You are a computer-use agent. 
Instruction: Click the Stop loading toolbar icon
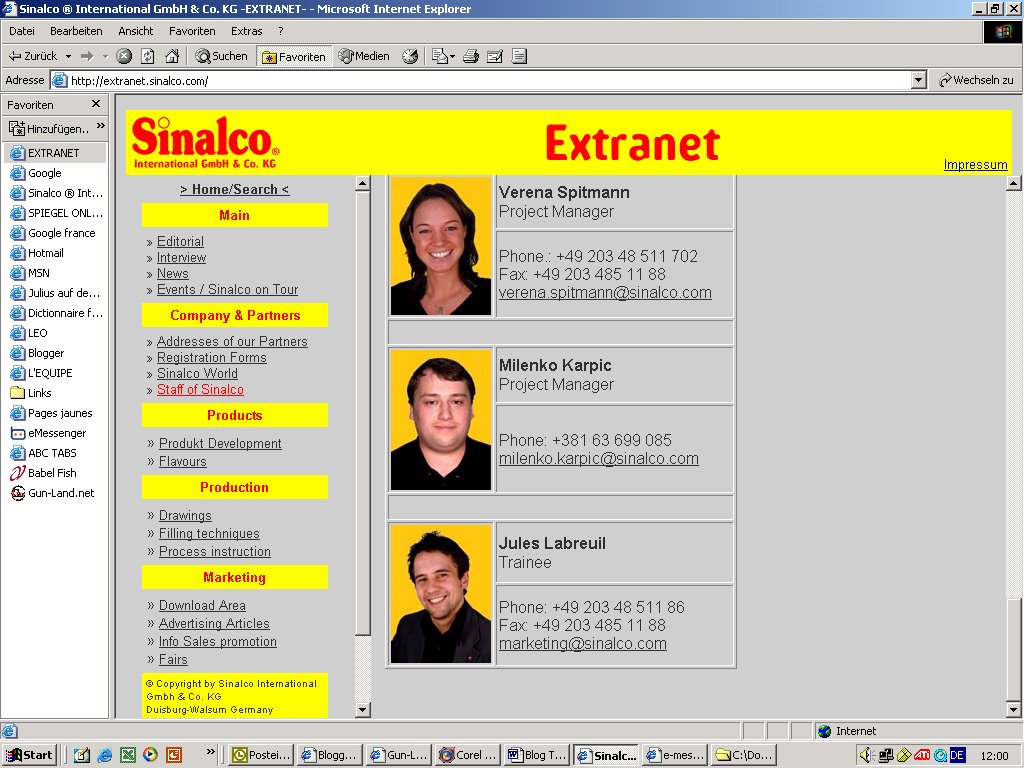pyautogui.click(x=124, y=56)
